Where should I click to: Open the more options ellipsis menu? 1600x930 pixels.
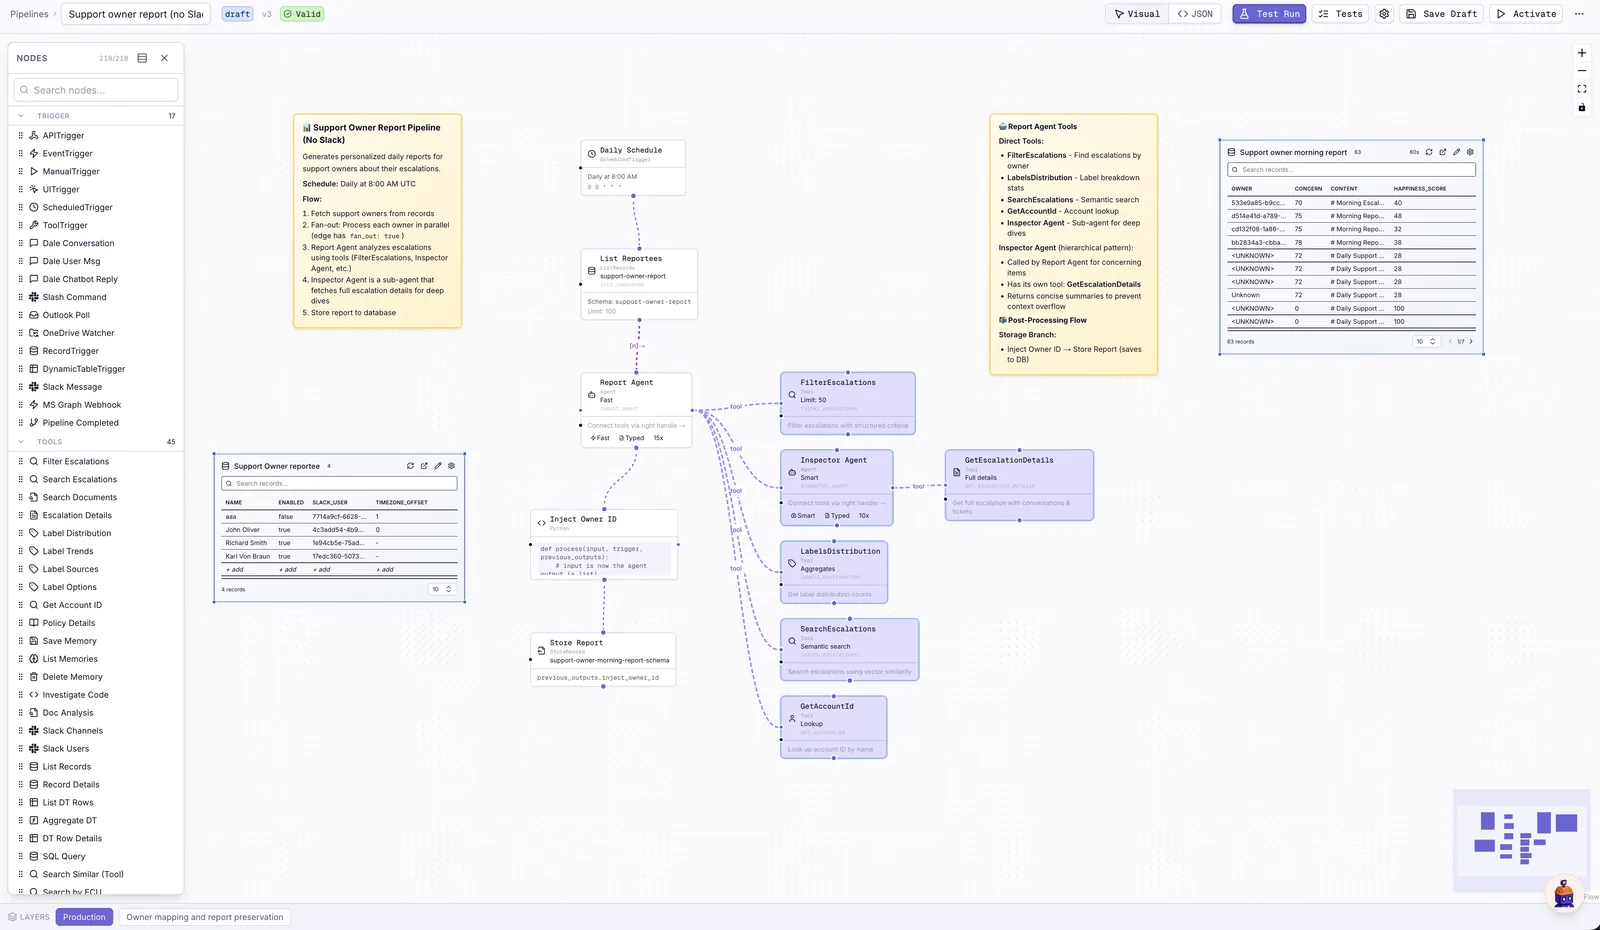pos(1579,14)
